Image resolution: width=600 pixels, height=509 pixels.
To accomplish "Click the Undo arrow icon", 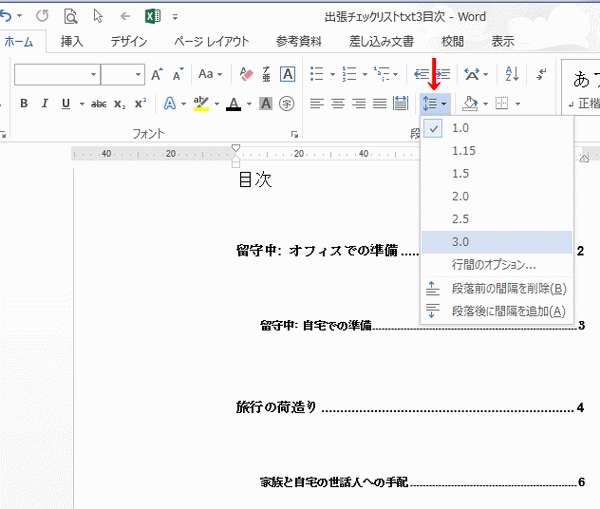I will [5, 16].
